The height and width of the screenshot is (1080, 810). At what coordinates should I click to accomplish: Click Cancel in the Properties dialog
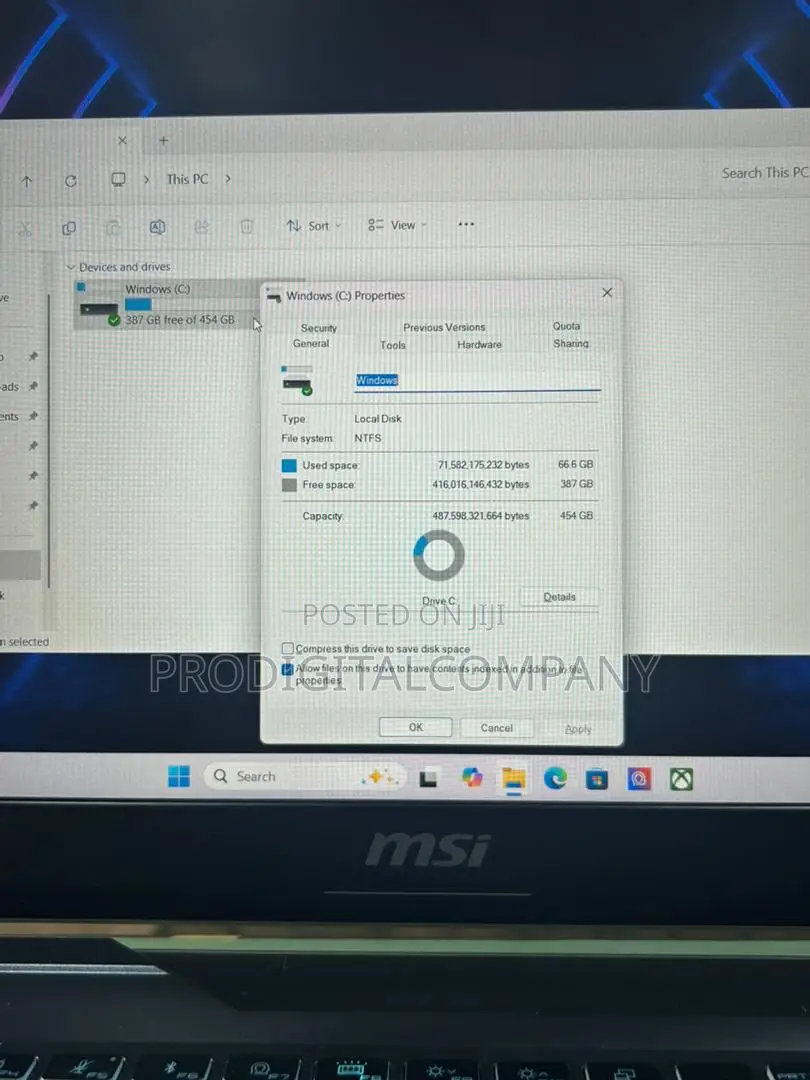[x=497, y=728]
